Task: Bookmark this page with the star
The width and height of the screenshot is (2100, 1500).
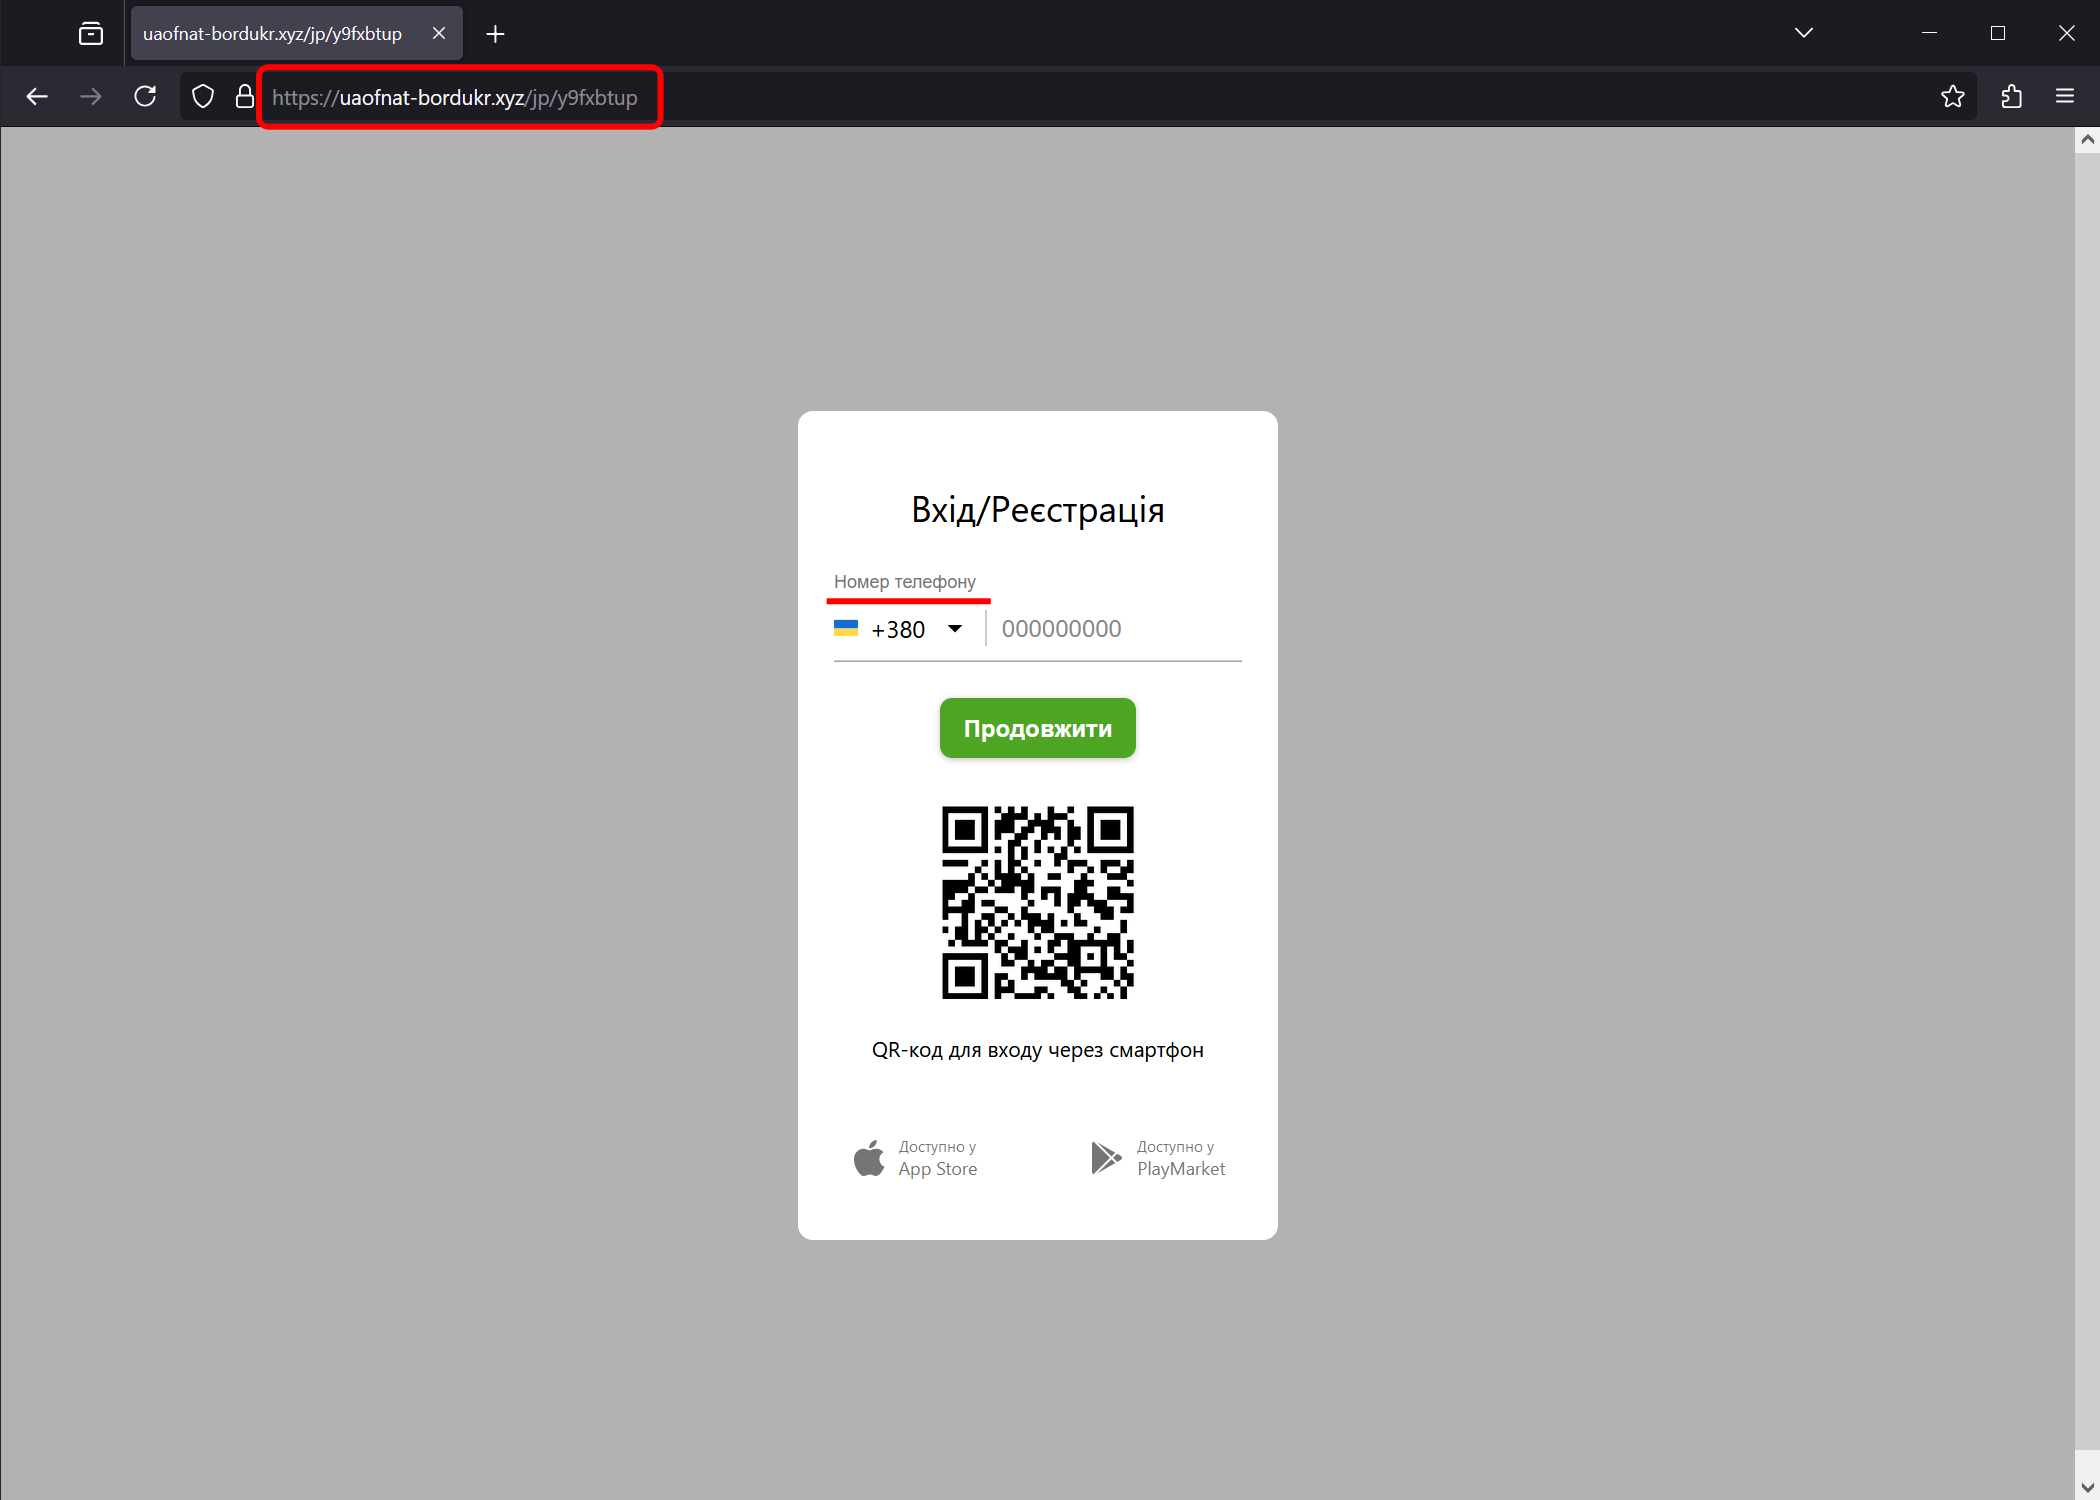Action: click(x=1952, y=97)
